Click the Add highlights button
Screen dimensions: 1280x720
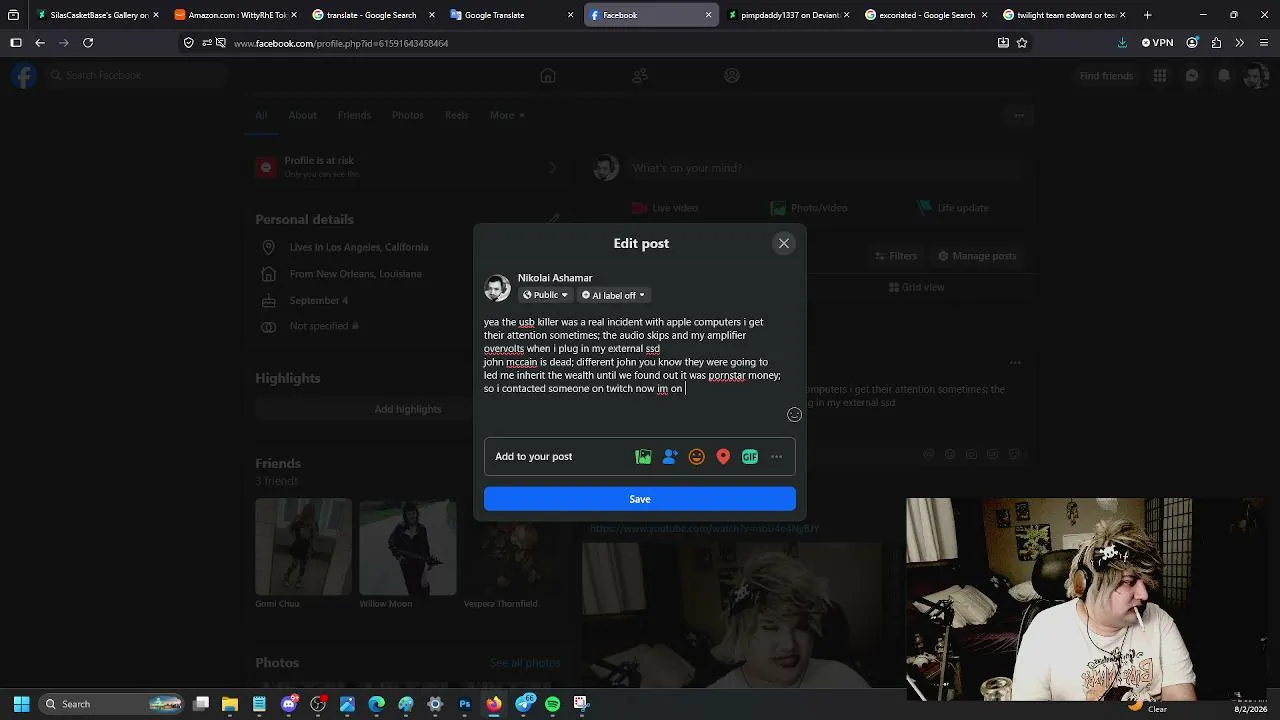408,409
